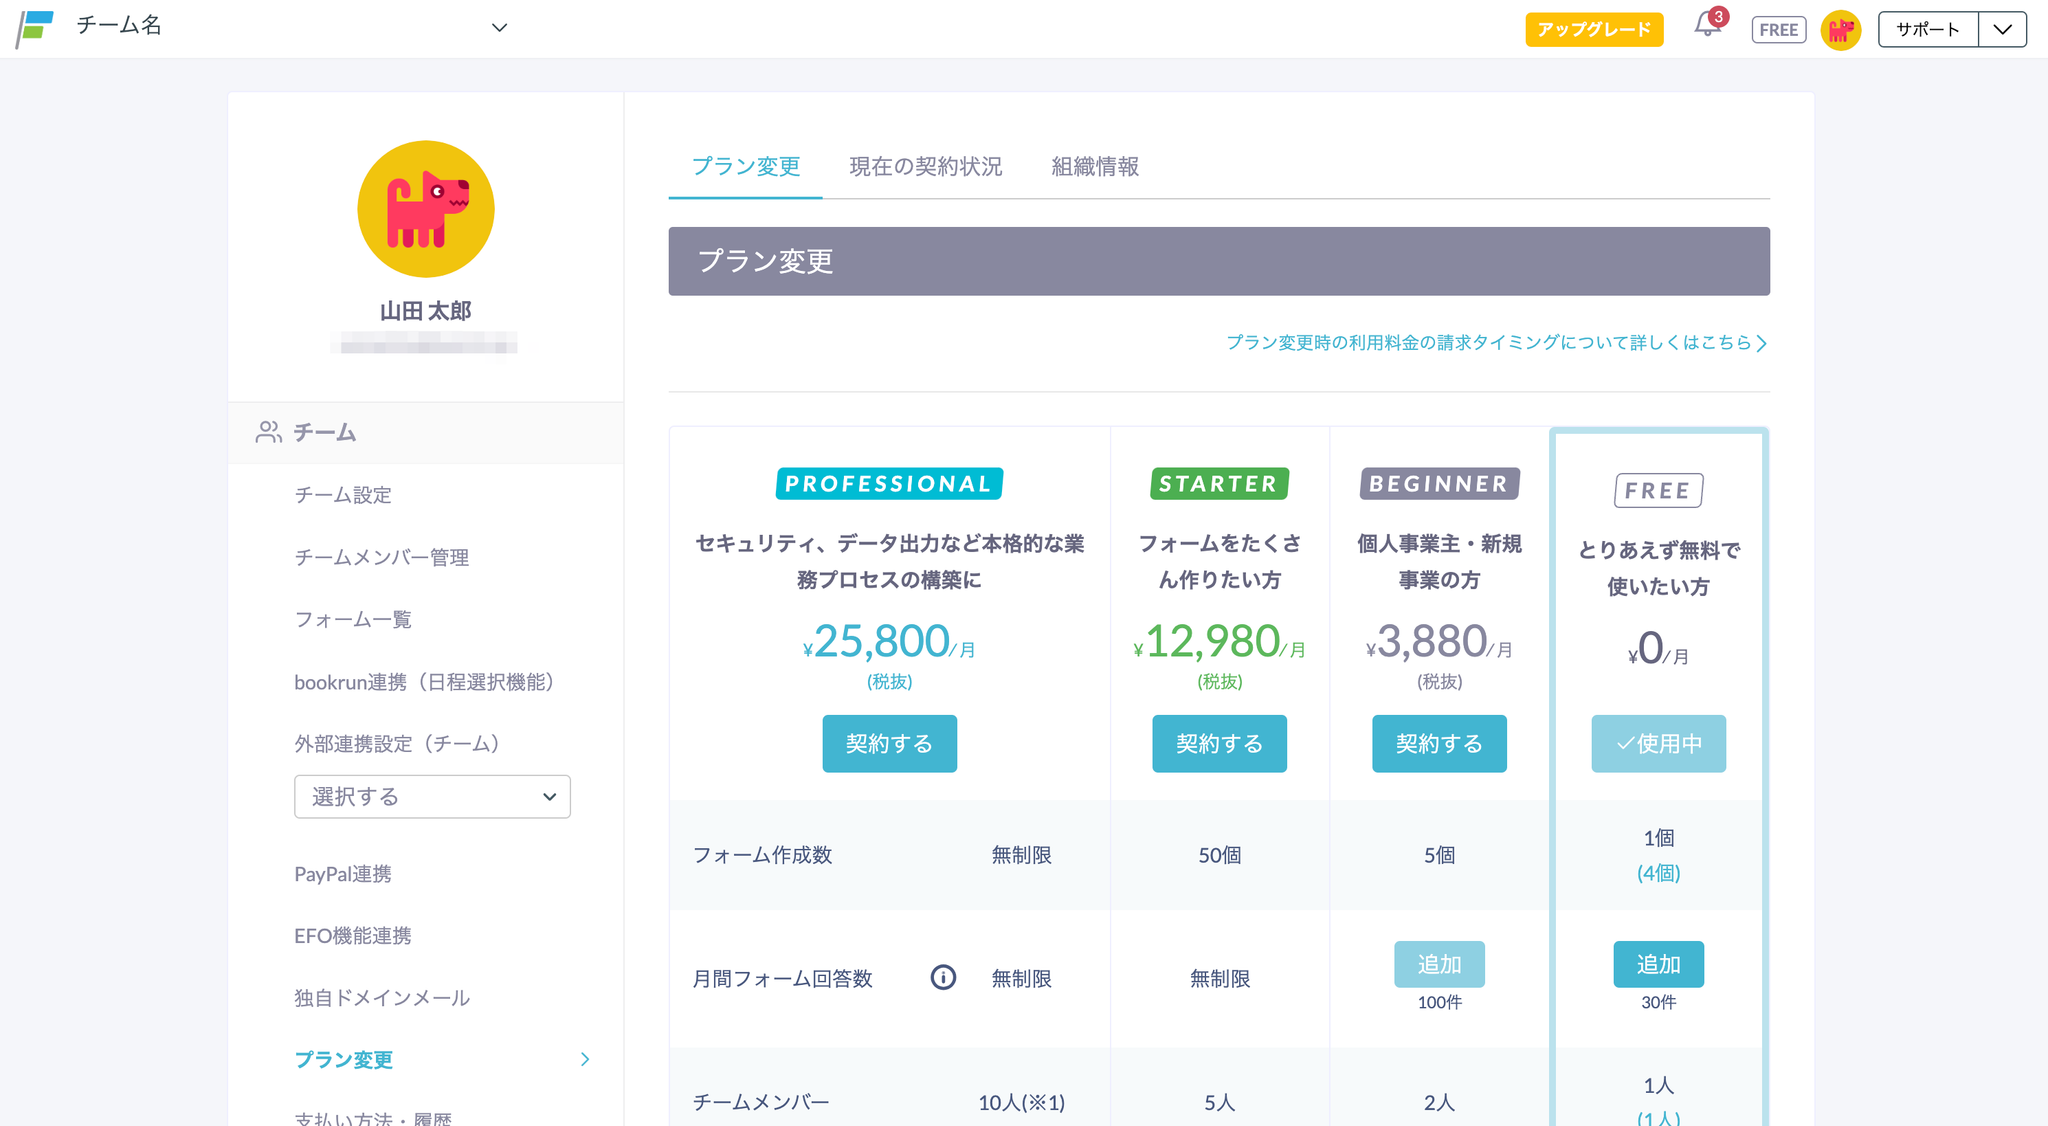Viewport: 2048px width, 1126px height.
Task: Open PayPal連携 in the sidebar
Action: pyautogui.click(x=343, y=874)
